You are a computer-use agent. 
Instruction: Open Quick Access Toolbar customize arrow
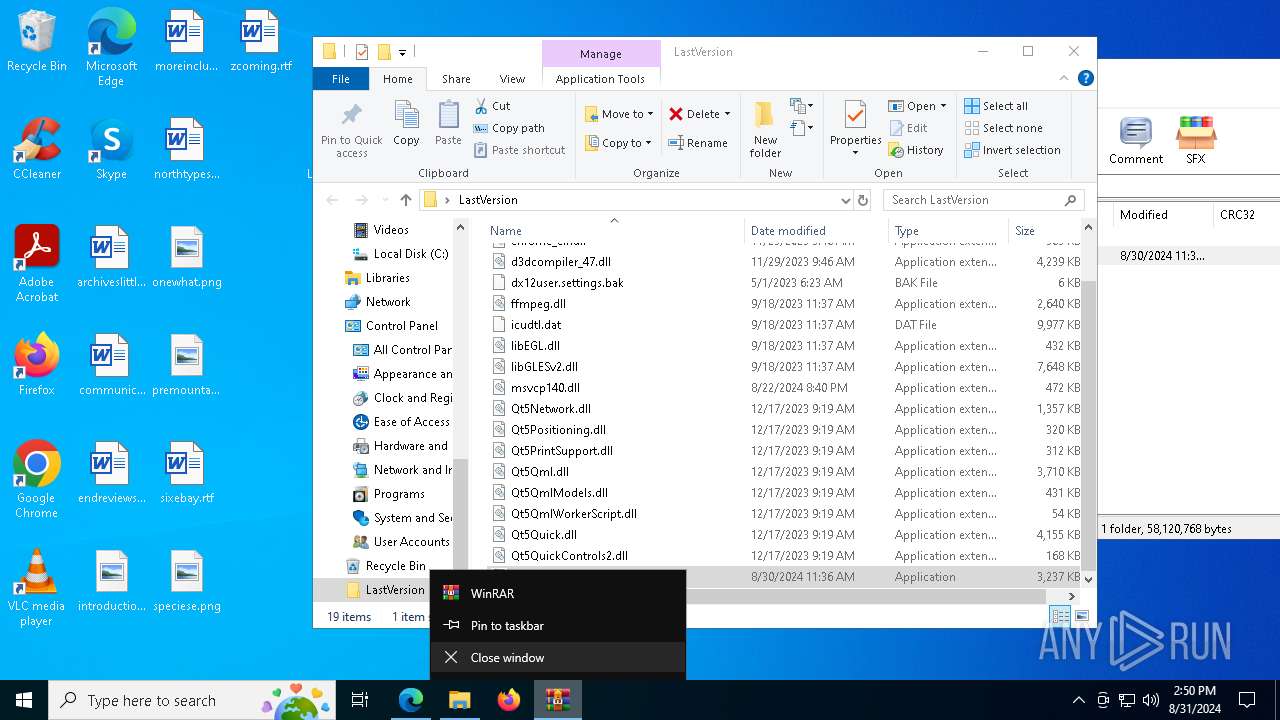402,52
